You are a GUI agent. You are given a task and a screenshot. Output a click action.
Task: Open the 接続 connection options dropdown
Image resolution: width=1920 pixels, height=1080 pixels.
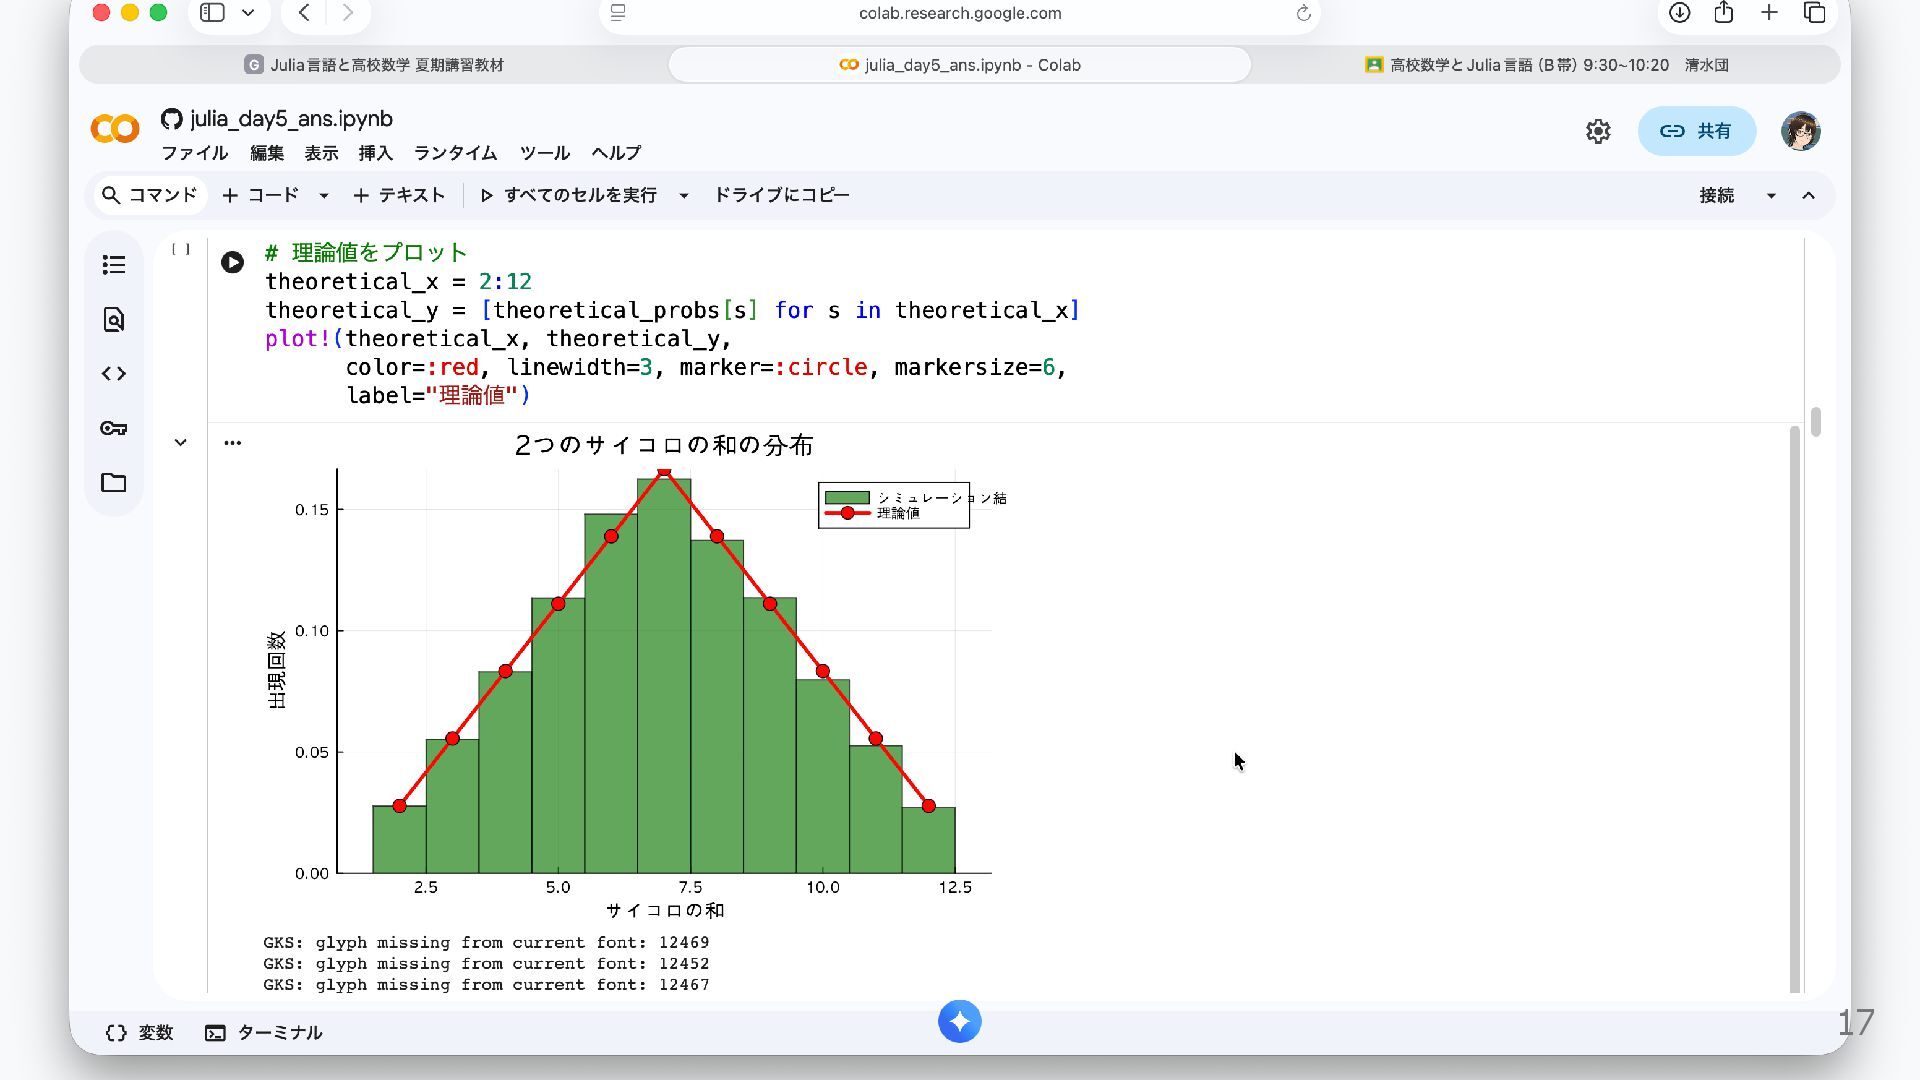click(x=1771, y=196)
